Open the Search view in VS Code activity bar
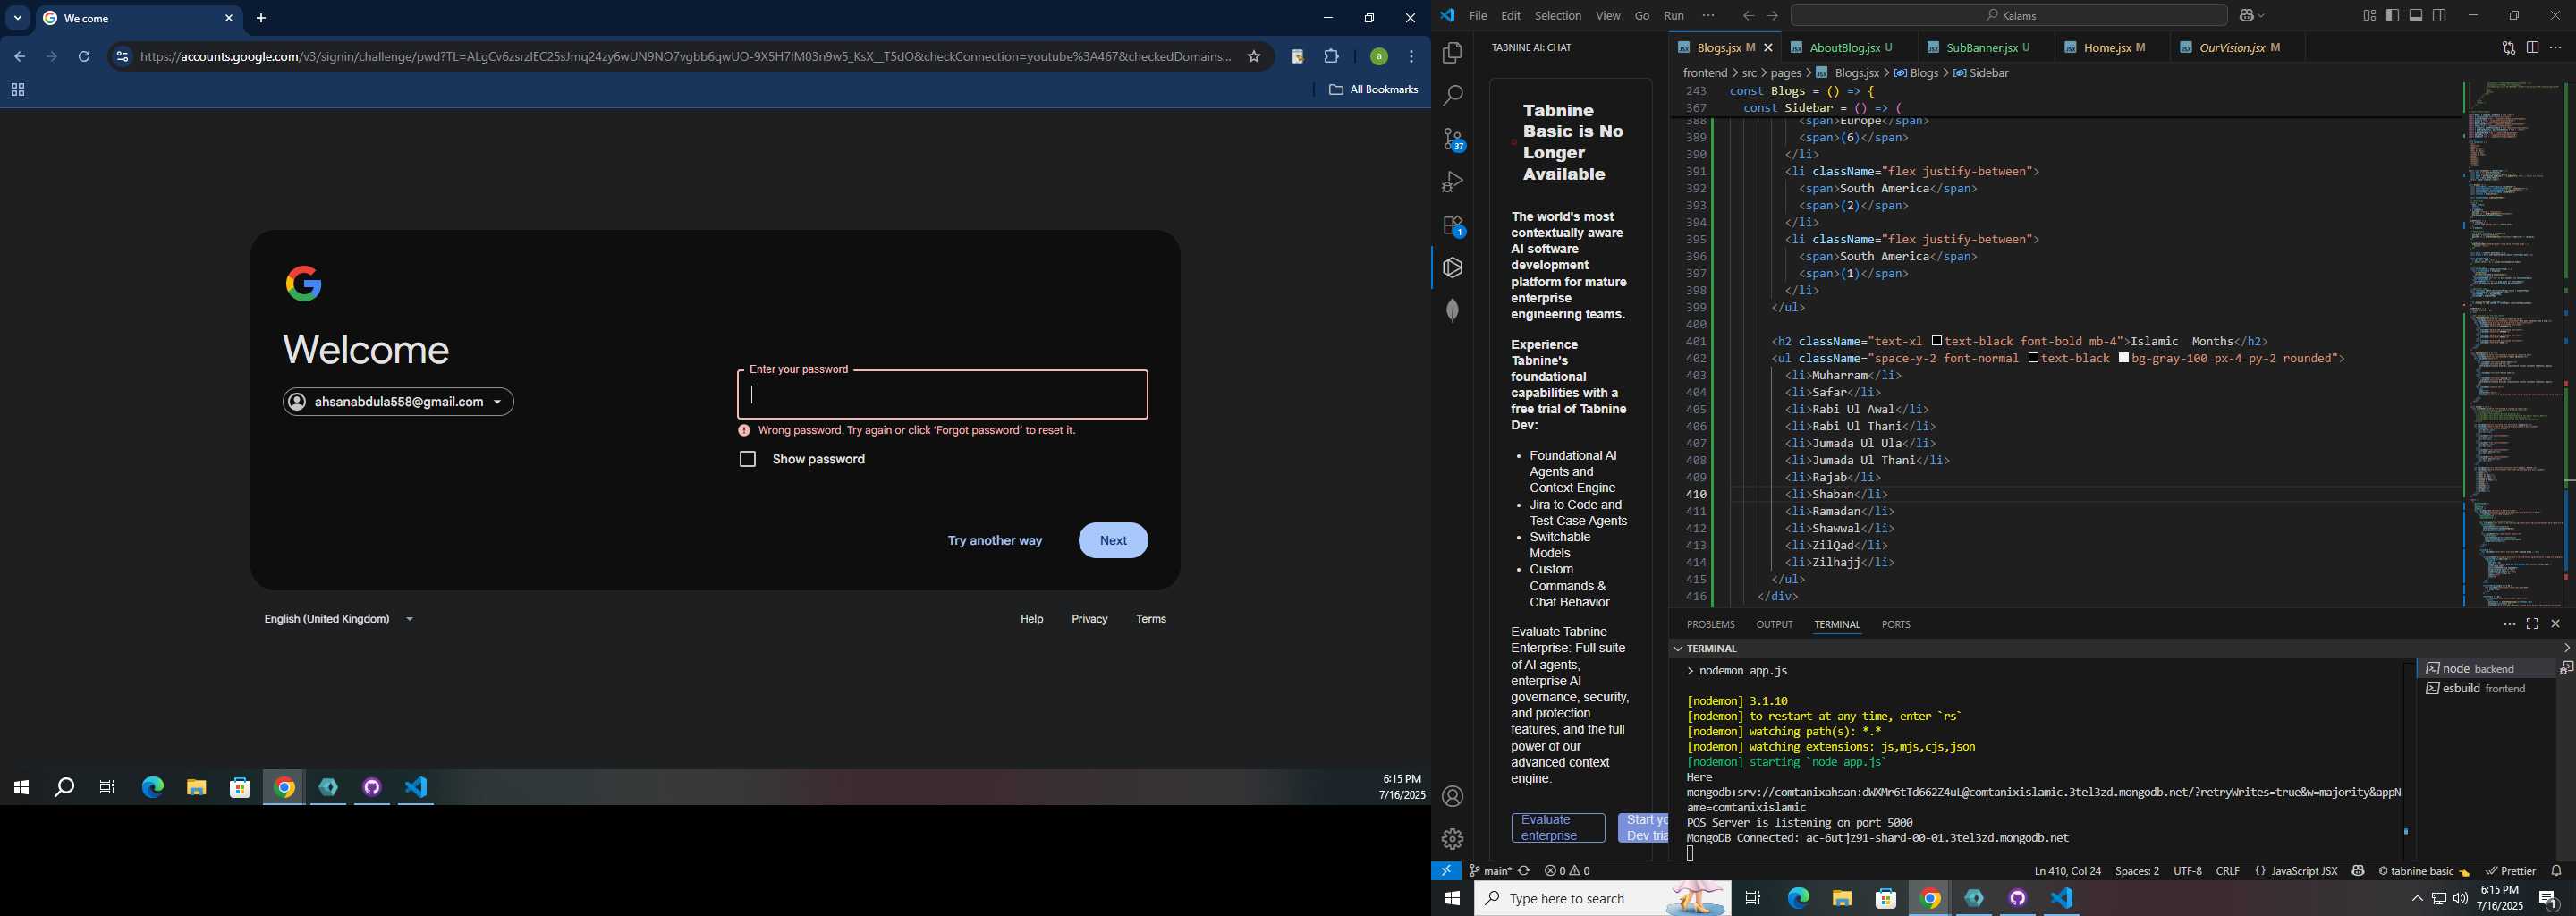Screen dimensions: 2576x916 [x=1452, y=96]
